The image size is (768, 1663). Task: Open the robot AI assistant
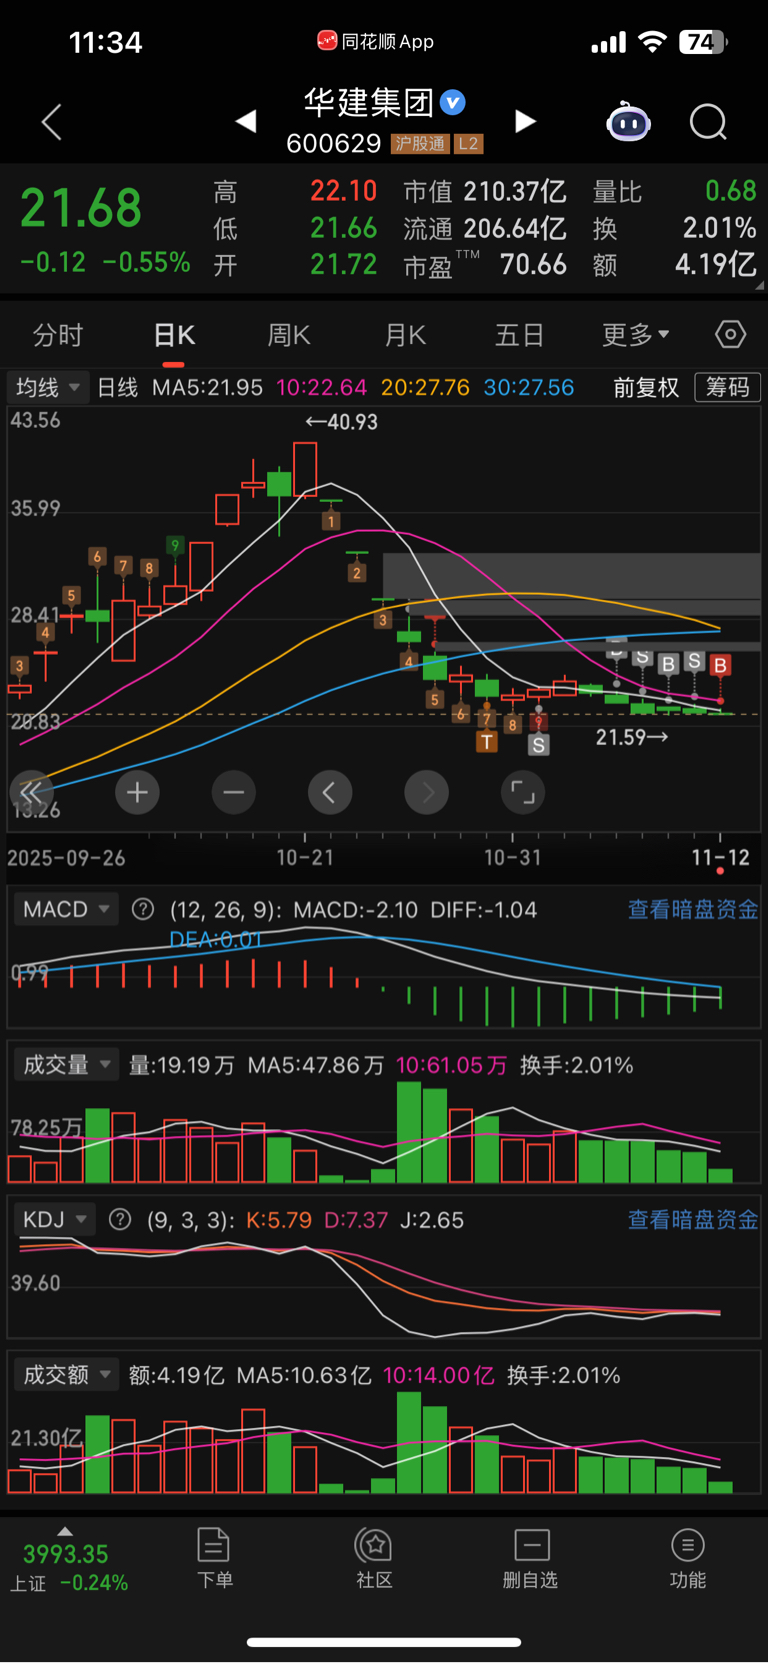tap(628, 122)
